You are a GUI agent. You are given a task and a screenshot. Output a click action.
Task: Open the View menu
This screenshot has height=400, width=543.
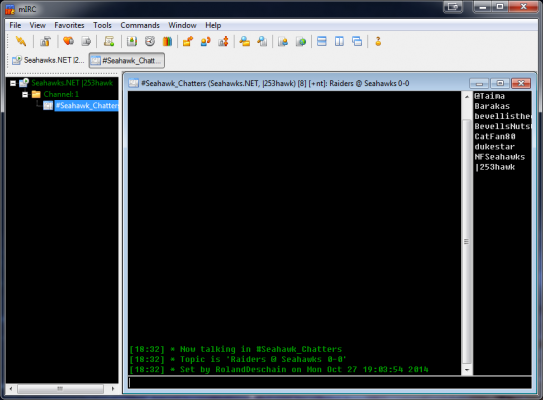point(37,25)
